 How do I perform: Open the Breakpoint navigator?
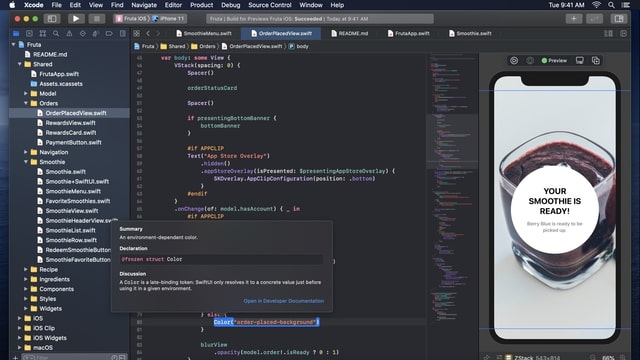[109, 33]
